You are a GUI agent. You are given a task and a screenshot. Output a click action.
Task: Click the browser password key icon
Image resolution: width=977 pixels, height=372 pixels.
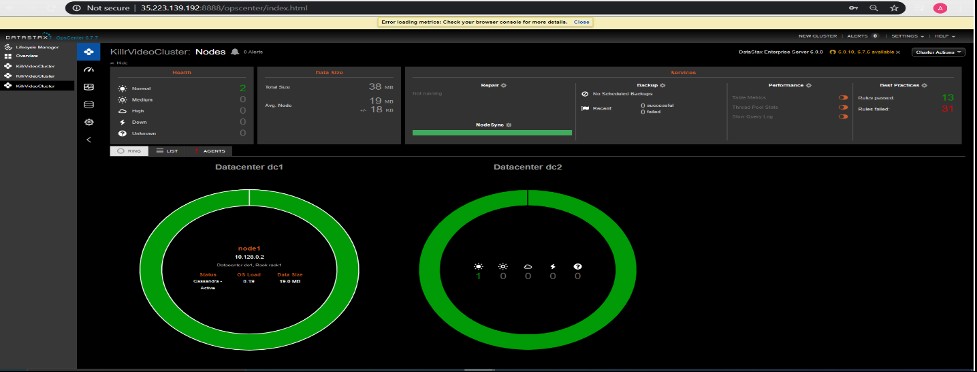[853, 8]
